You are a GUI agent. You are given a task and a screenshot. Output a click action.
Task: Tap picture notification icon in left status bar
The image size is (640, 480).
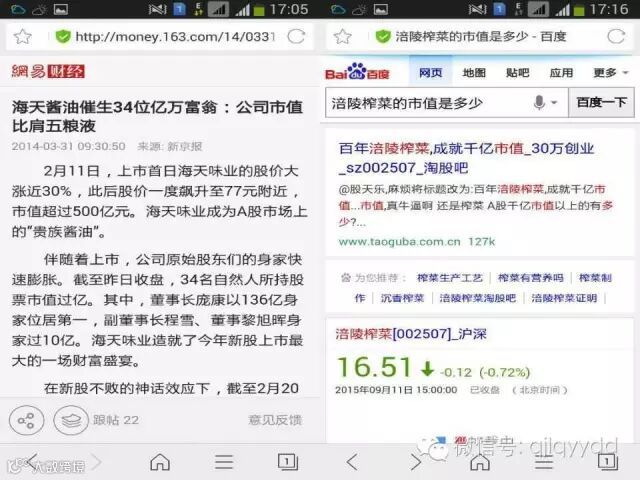pos(61,9)
